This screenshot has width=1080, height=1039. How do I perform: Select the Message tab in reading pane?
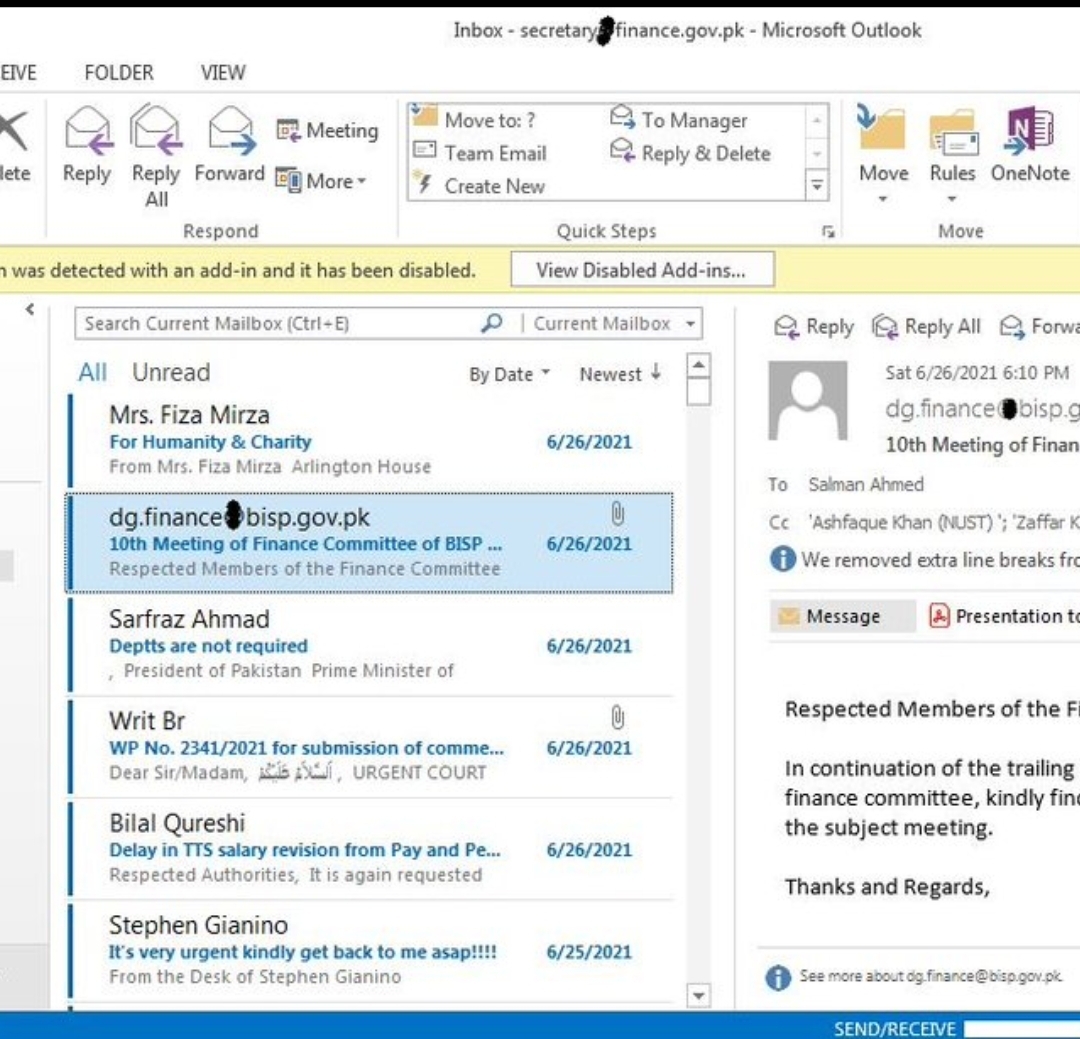[842, 616]
